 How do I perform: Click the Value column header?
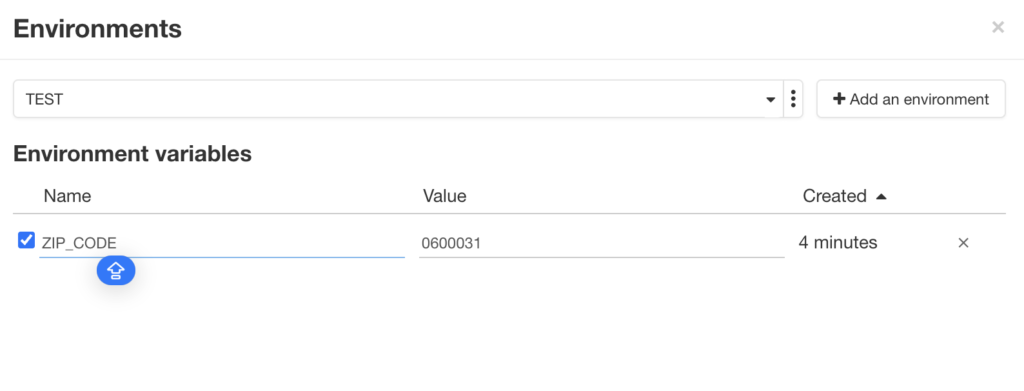[444, 196]
